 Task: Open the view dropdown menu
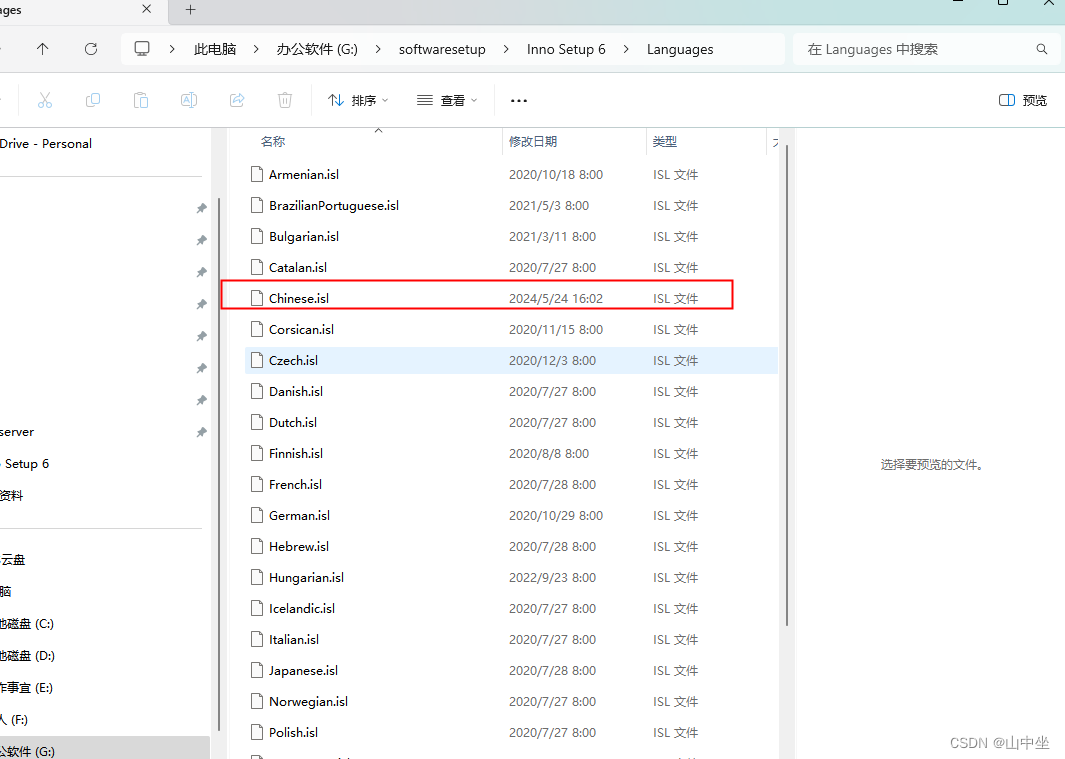pyautogui.click(x=447, y=101)
